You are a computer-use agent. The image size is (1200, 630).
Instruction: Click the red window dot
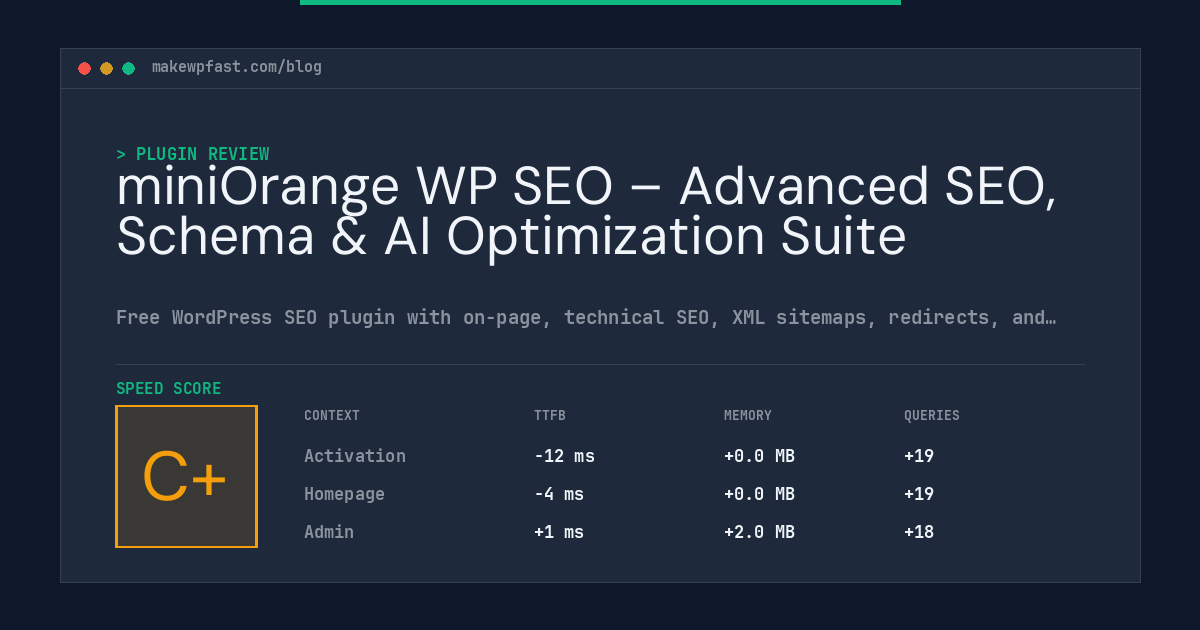click(84, 68)
